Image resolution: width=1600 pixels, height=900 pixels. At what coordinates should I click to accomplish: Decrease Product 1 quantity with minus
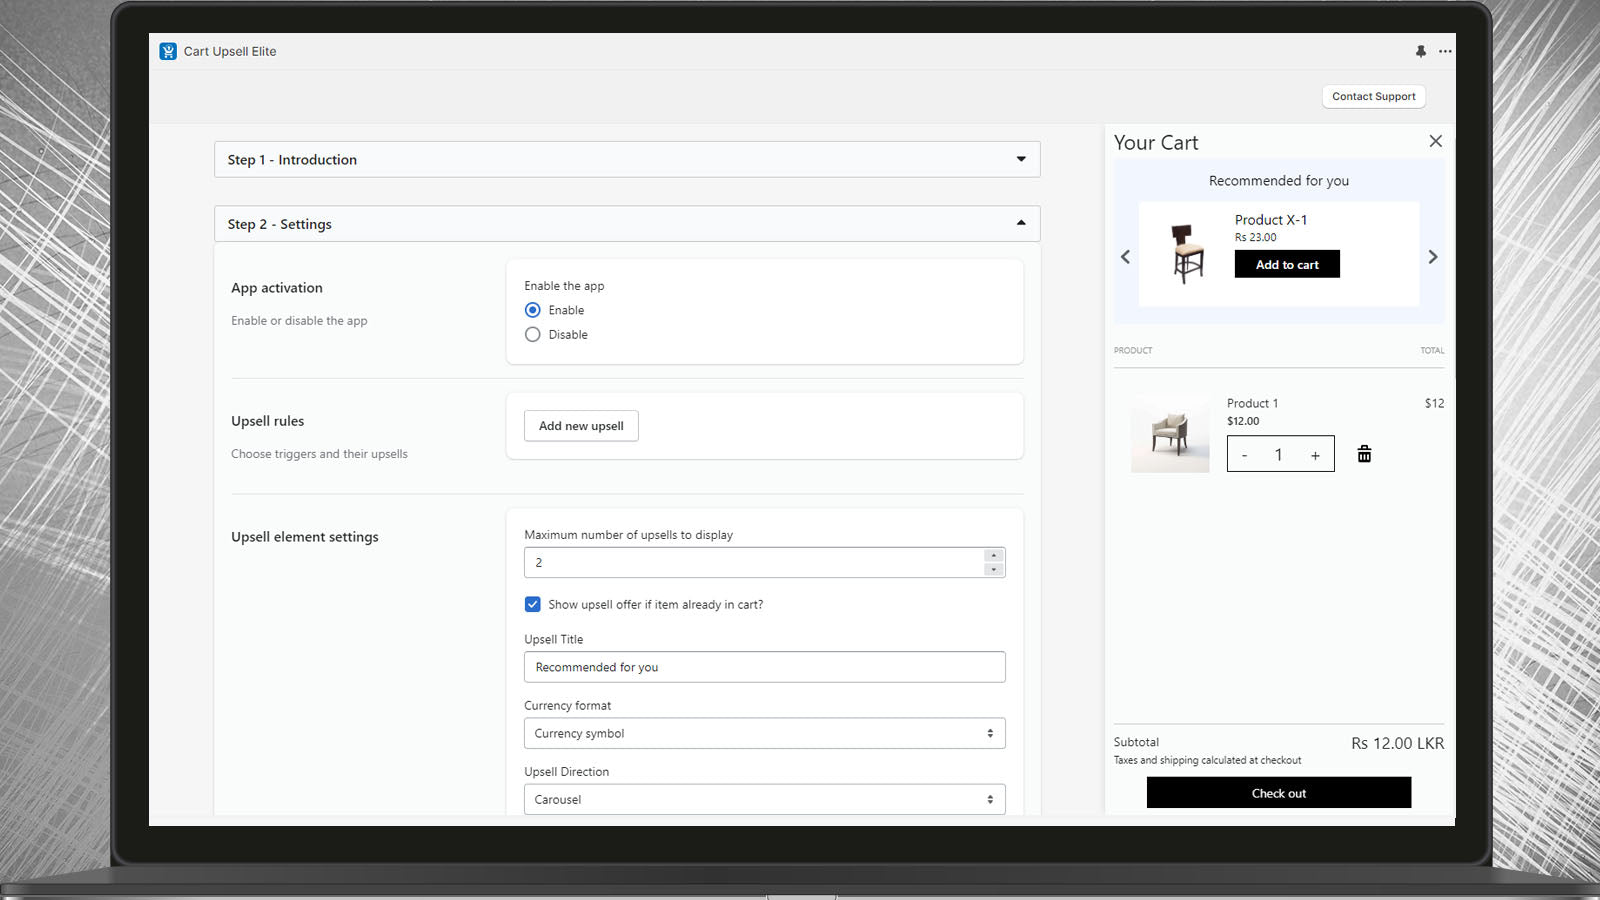click(x=1244, y=455)
